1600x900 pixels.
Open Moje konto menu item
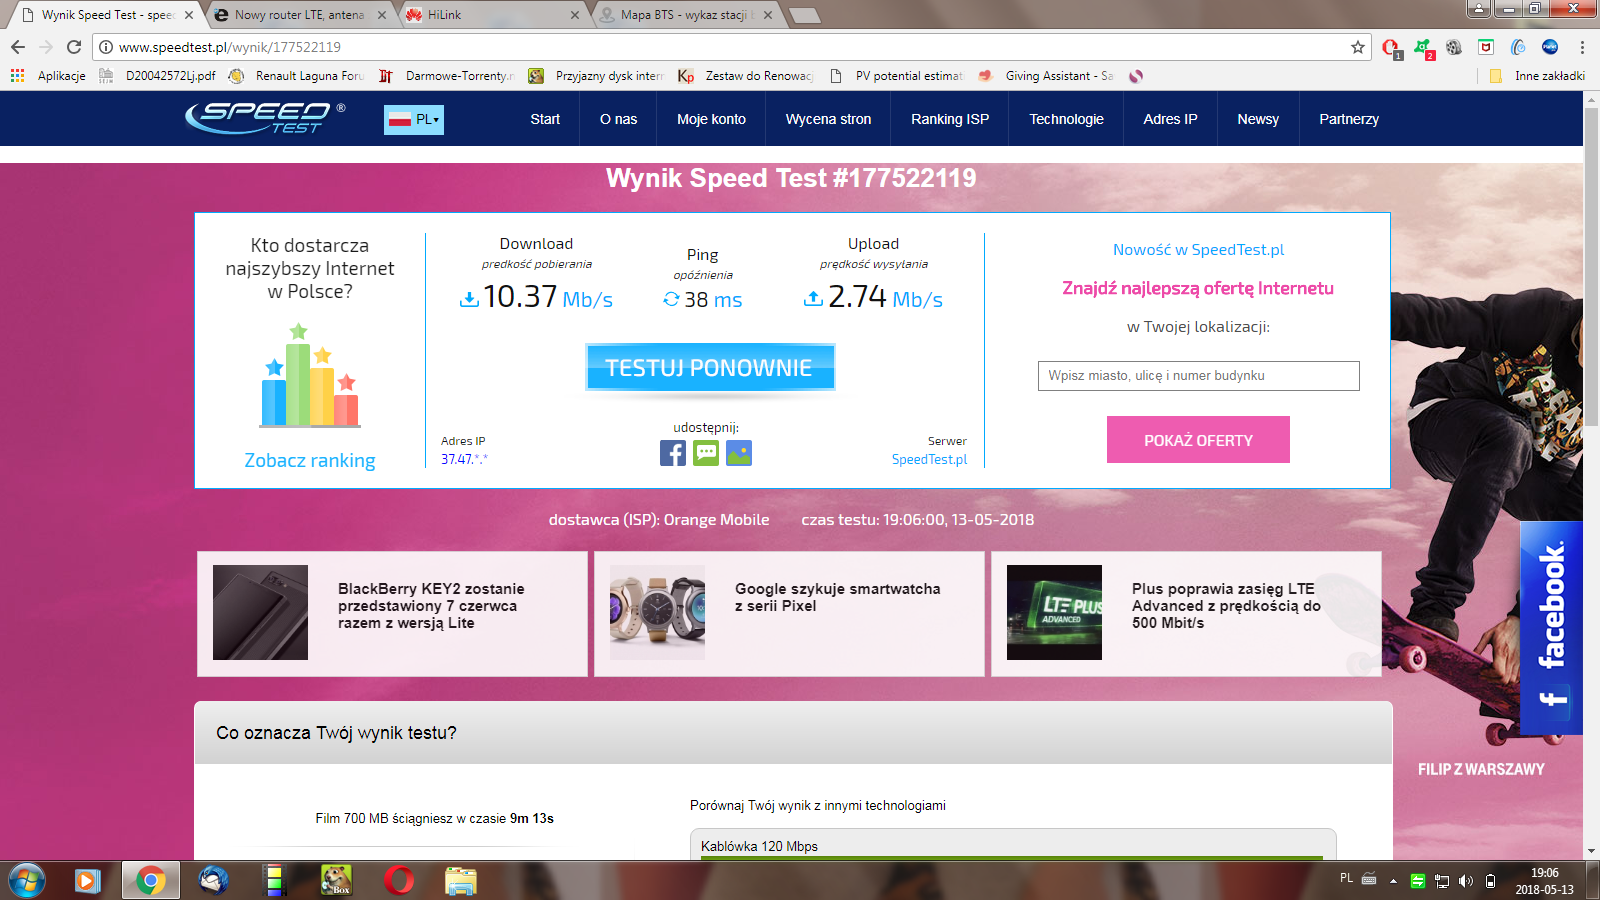(x=711, y=119)
